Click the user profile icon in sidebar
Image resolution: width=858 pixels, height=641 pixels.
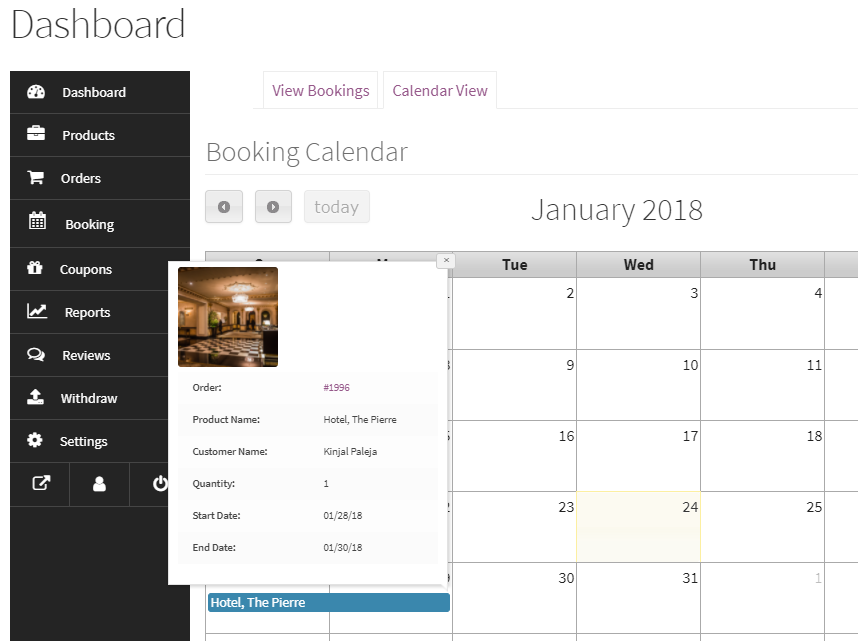click(x=99, y=484)
